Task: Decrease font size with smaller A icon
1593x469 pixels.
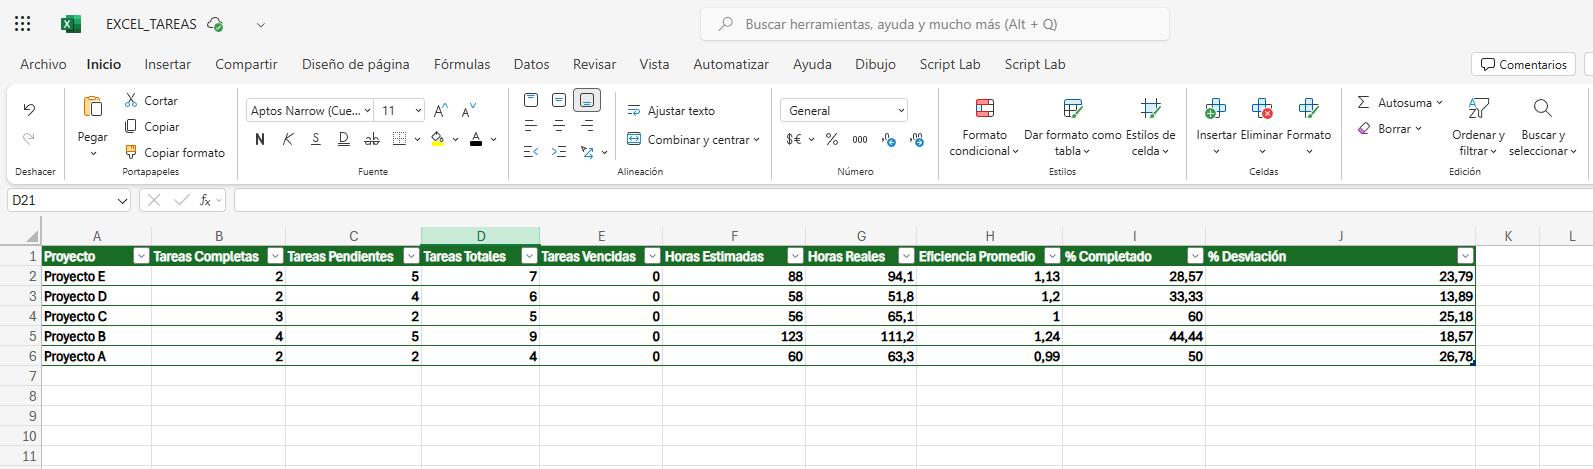Action: click(x=468, y=111)
